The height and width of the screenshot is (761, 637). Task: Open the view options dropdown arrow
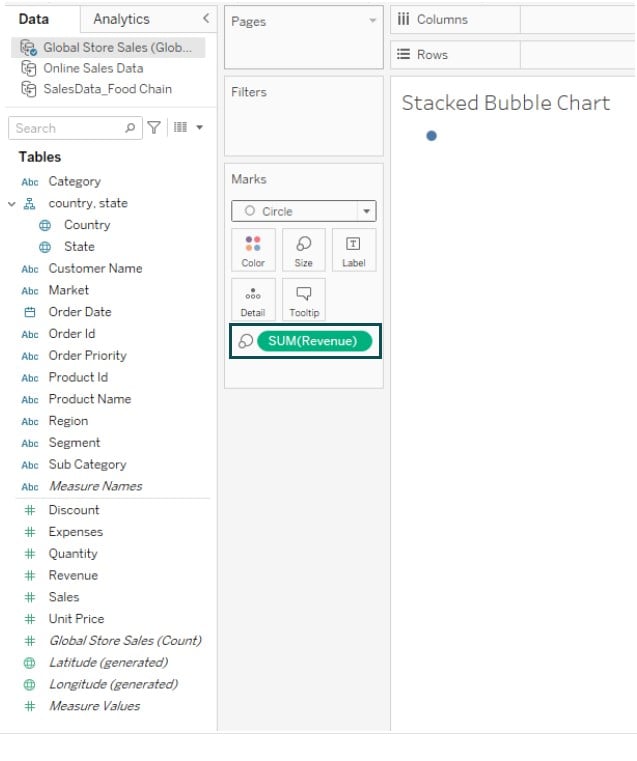click(199, 128)
